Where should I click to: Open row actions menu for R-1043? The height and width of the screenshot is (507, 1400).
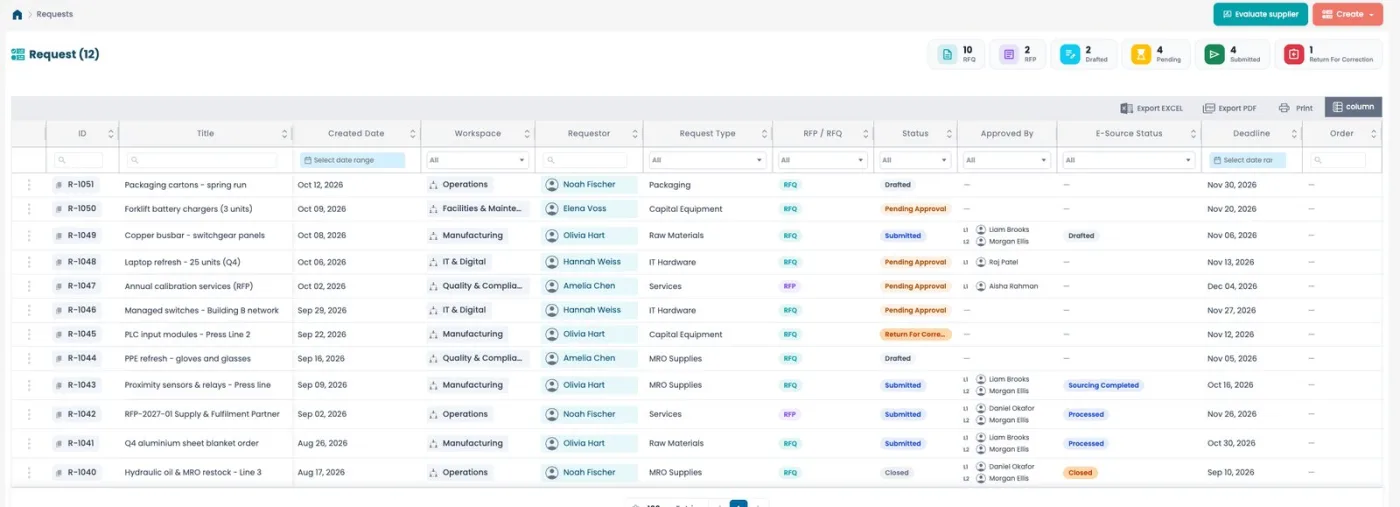coord(29,385)
